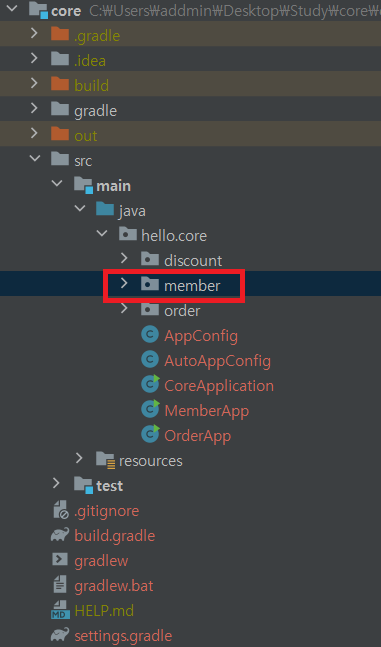Select the gradlew file name

[x=101, y=561]
